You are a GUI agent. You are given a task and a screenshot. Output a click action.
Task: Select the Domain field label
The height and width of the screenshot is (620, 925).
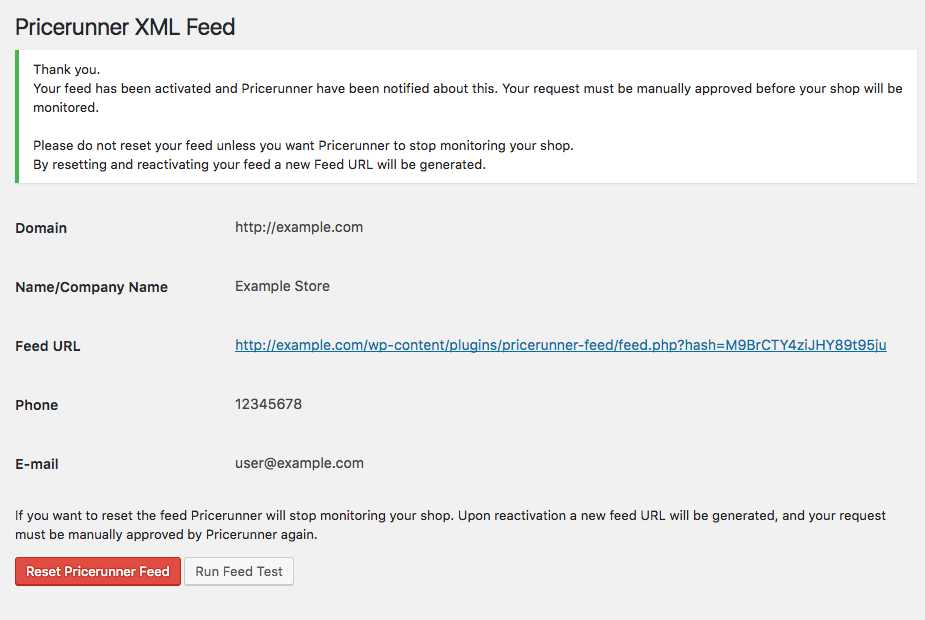(41, 228)
